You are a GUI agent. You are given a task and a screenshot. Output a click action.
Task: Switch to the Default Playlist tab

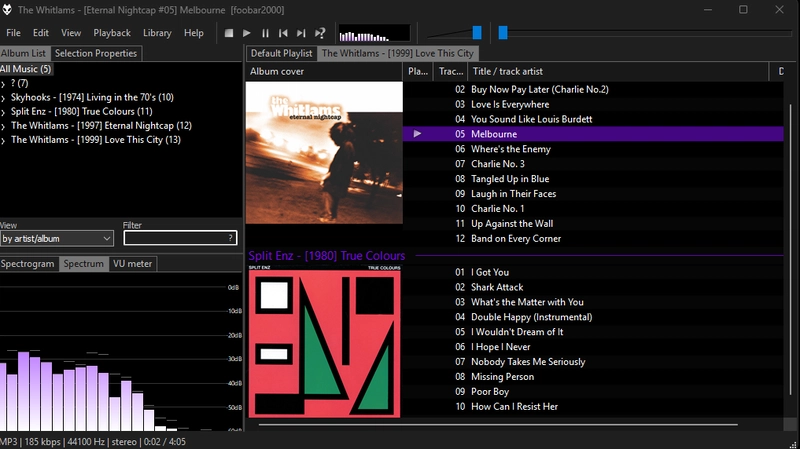coord(281,53)
